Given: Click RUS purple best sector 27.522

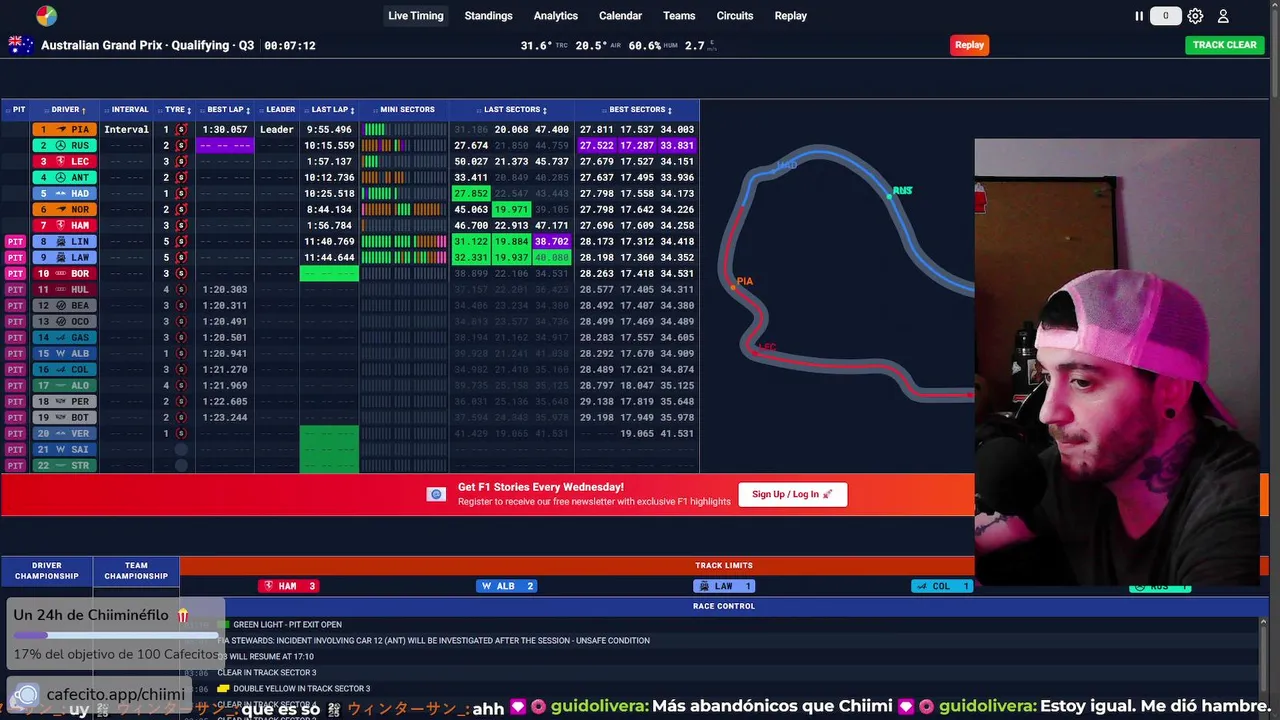Looking at the screenshot, I should 596,146.
